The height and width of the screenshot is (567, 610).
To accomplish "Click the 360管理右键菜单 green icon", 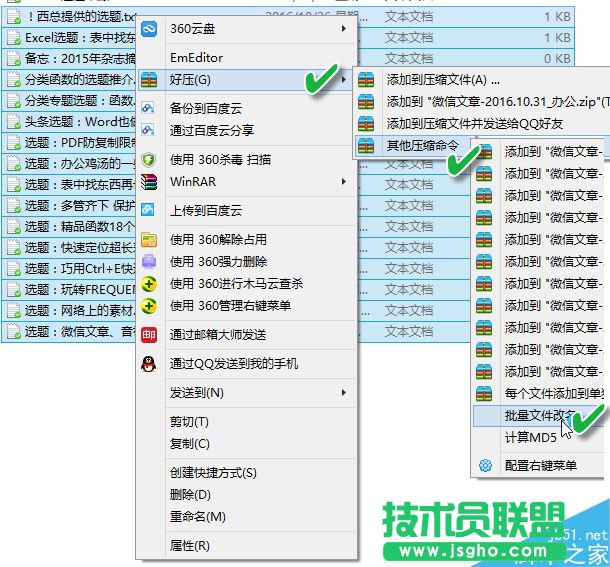I will (x=149, y=306).
